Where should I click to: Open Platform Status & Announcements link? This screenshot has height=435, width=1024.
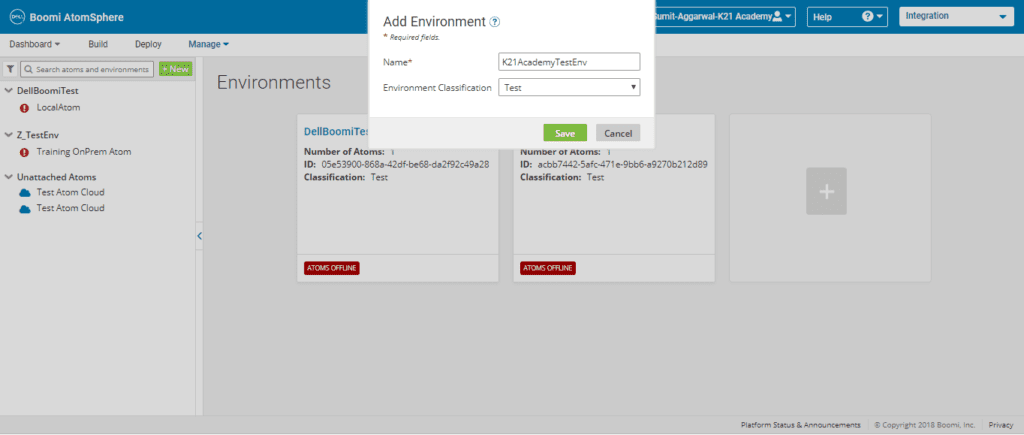(x=801, y=425)
